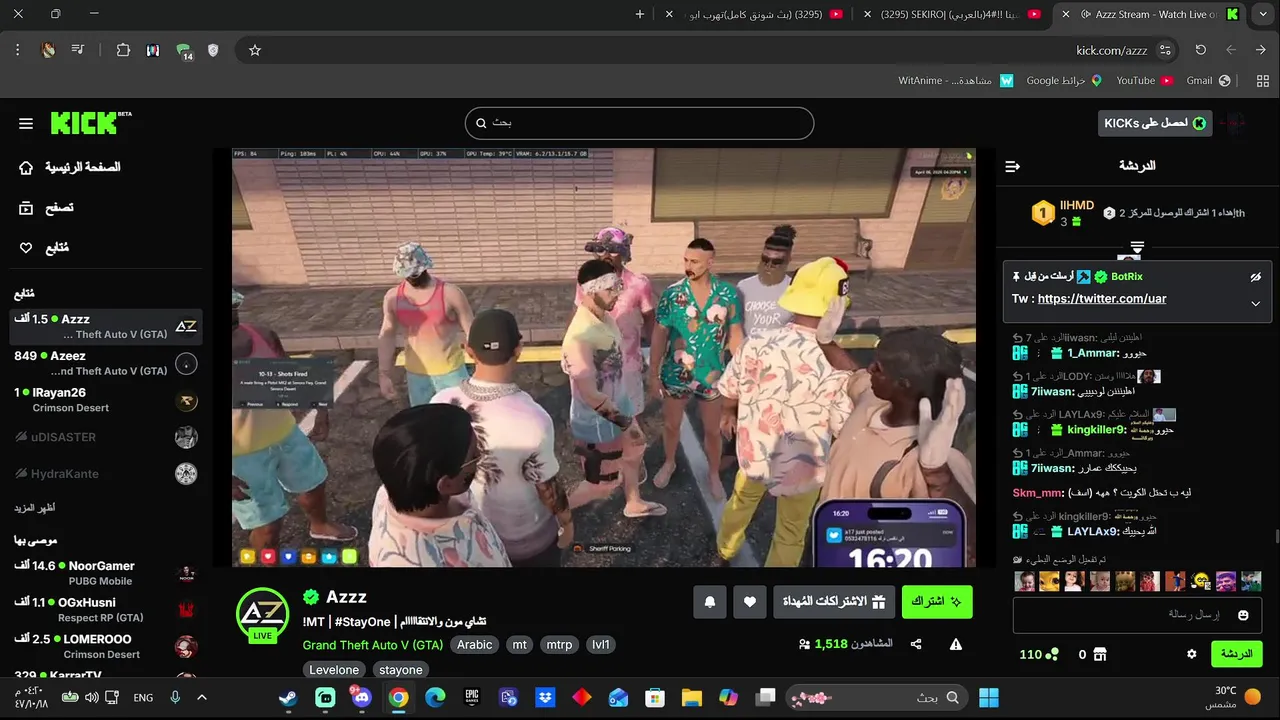Open channel points showing 110
The image size is (1280, 720).
coord(1039,654)
